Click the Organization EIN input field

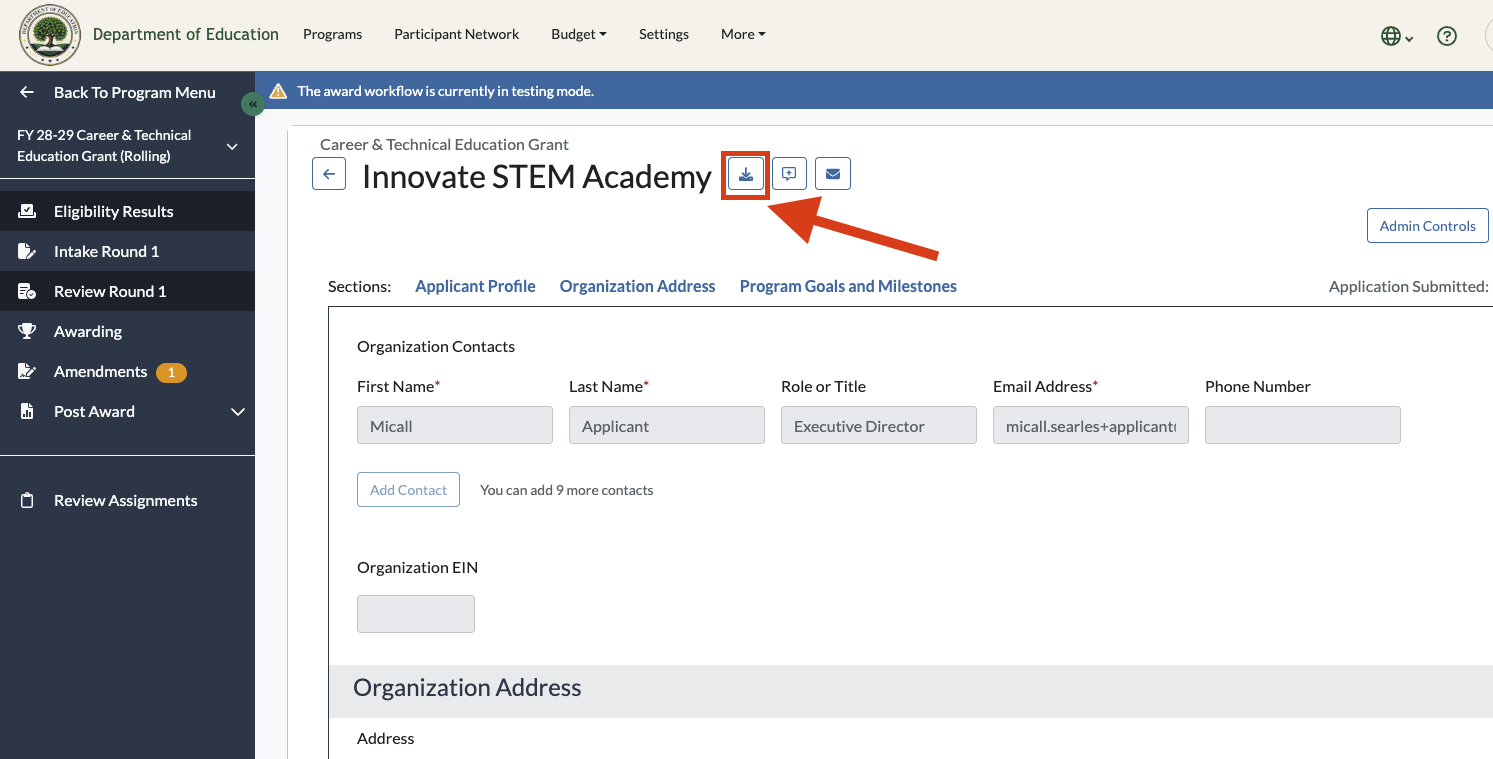[x=416, y=614]
